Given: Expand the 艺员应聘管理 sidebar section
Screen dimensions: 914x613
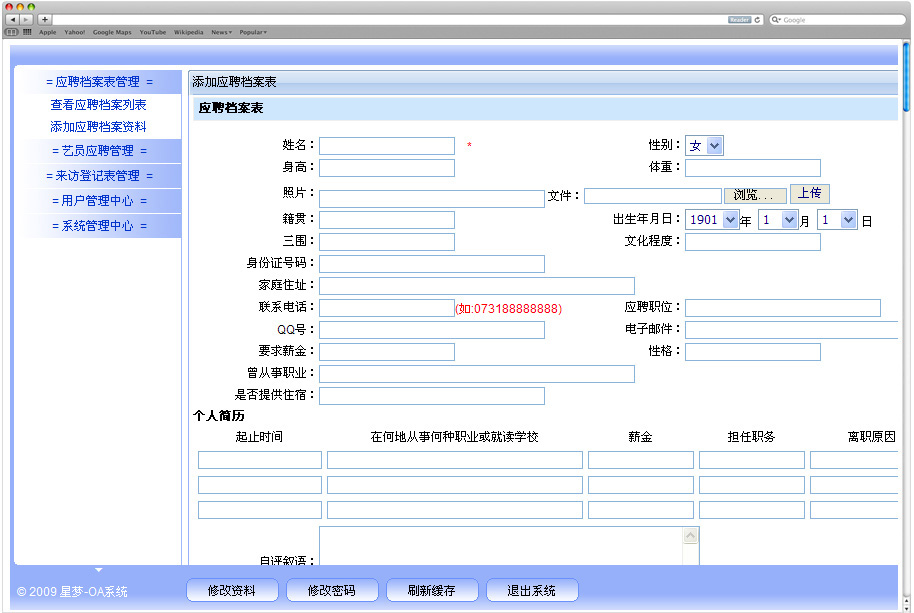Looking at the screenshot, I should click(x=99, y=151).
